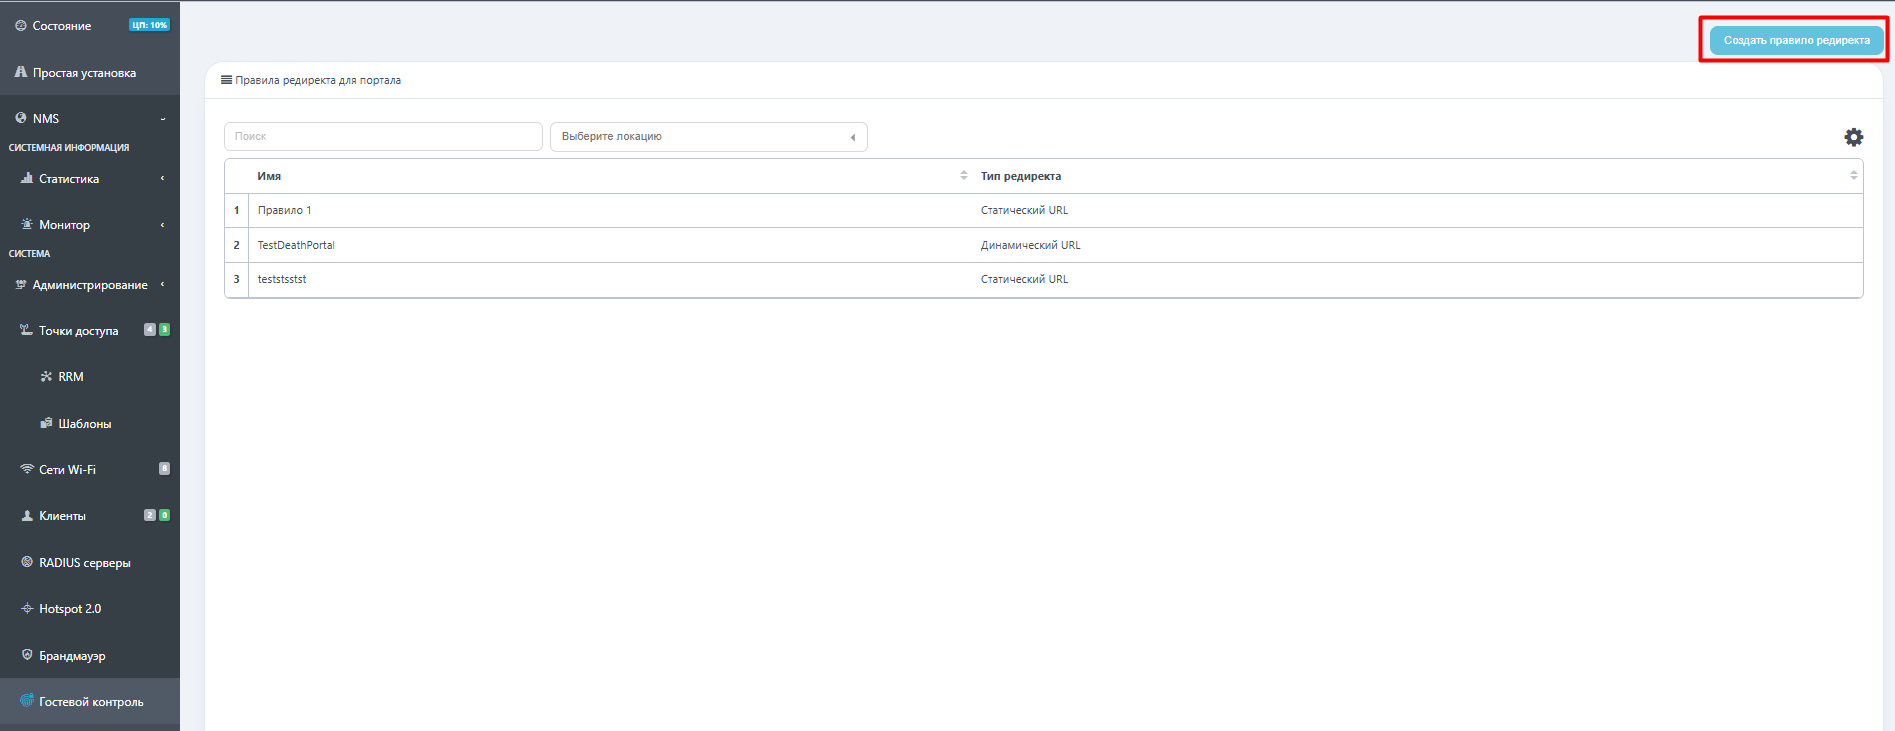Click the Гостевой контроль fingerprint icon
1895x731 pixels.
click(27, 701)
